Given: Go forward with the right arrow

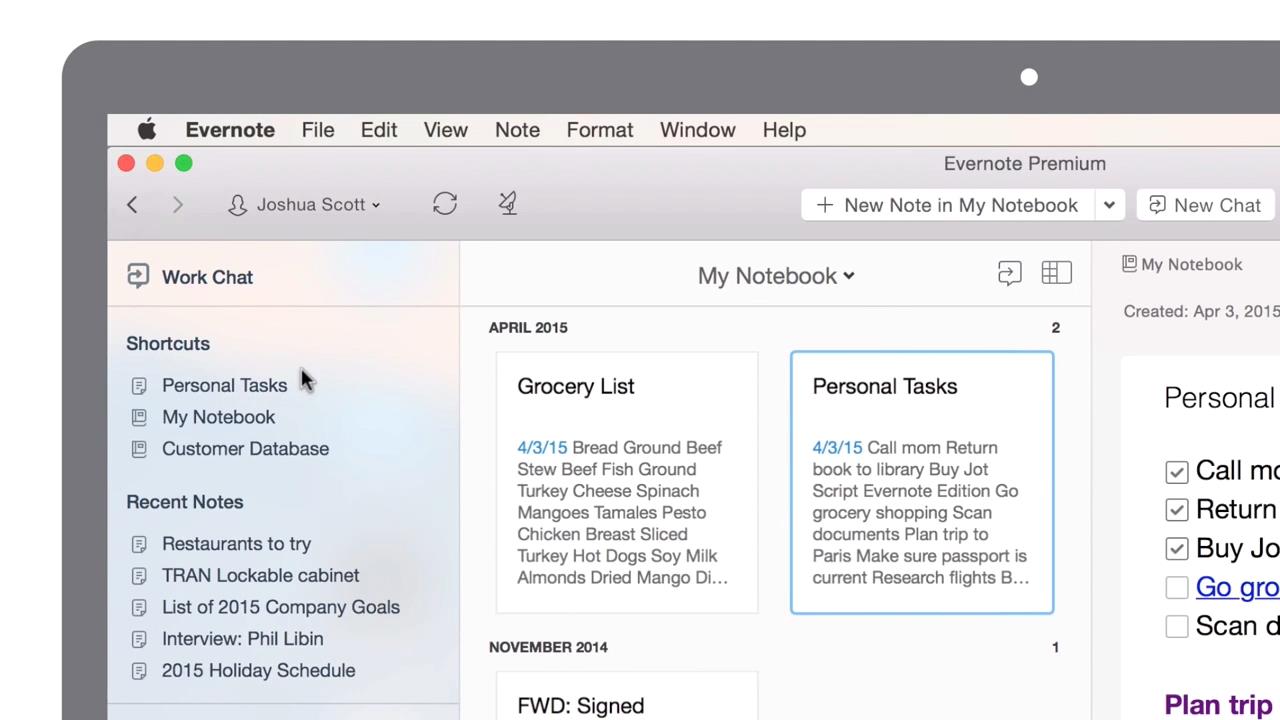Looking at the screenshot, I should 177,204.
